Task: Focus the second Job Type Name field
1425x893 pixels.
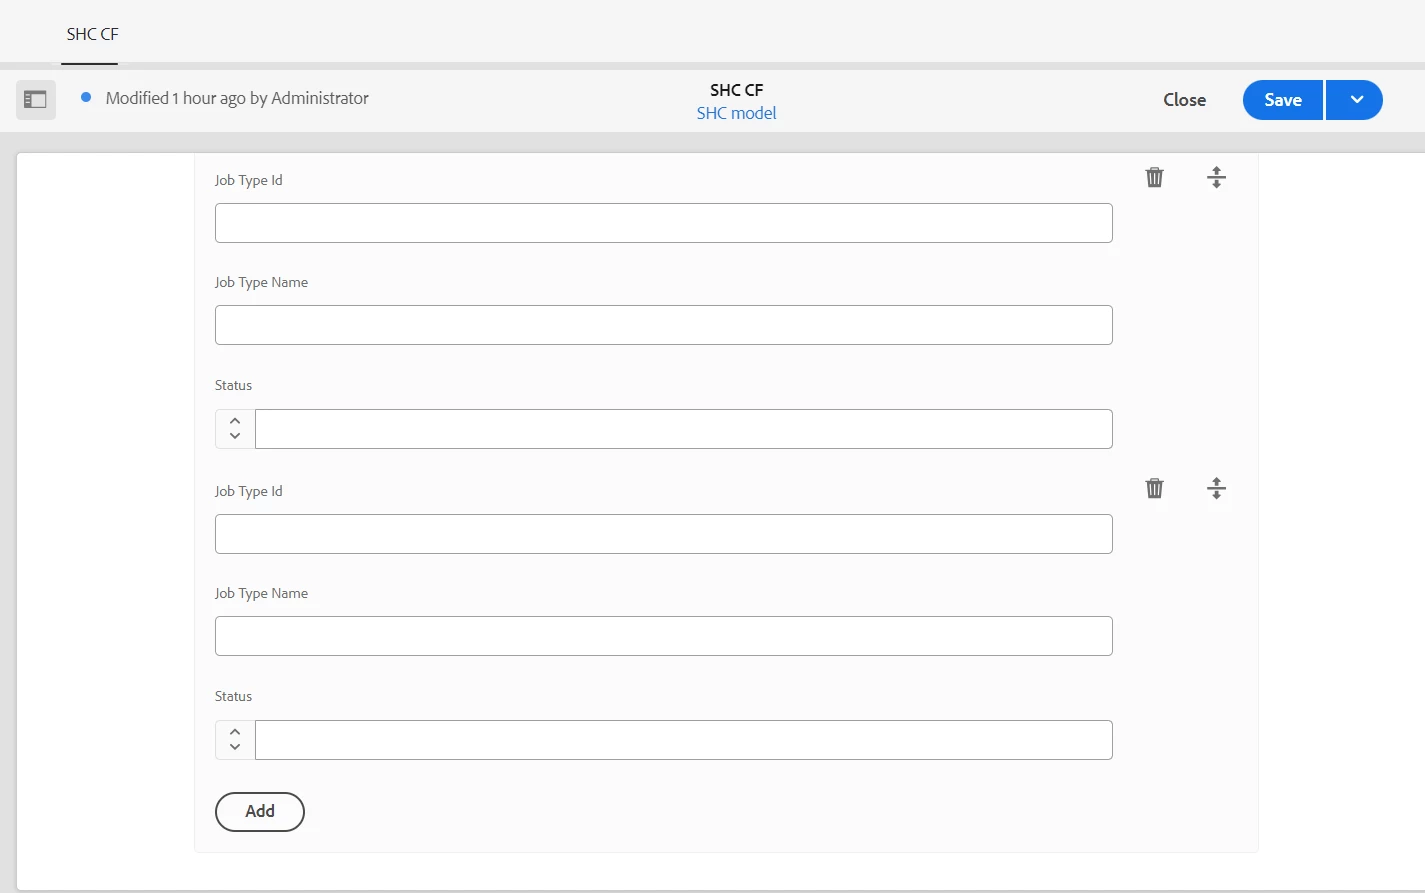Action: (x=664, y=636)
